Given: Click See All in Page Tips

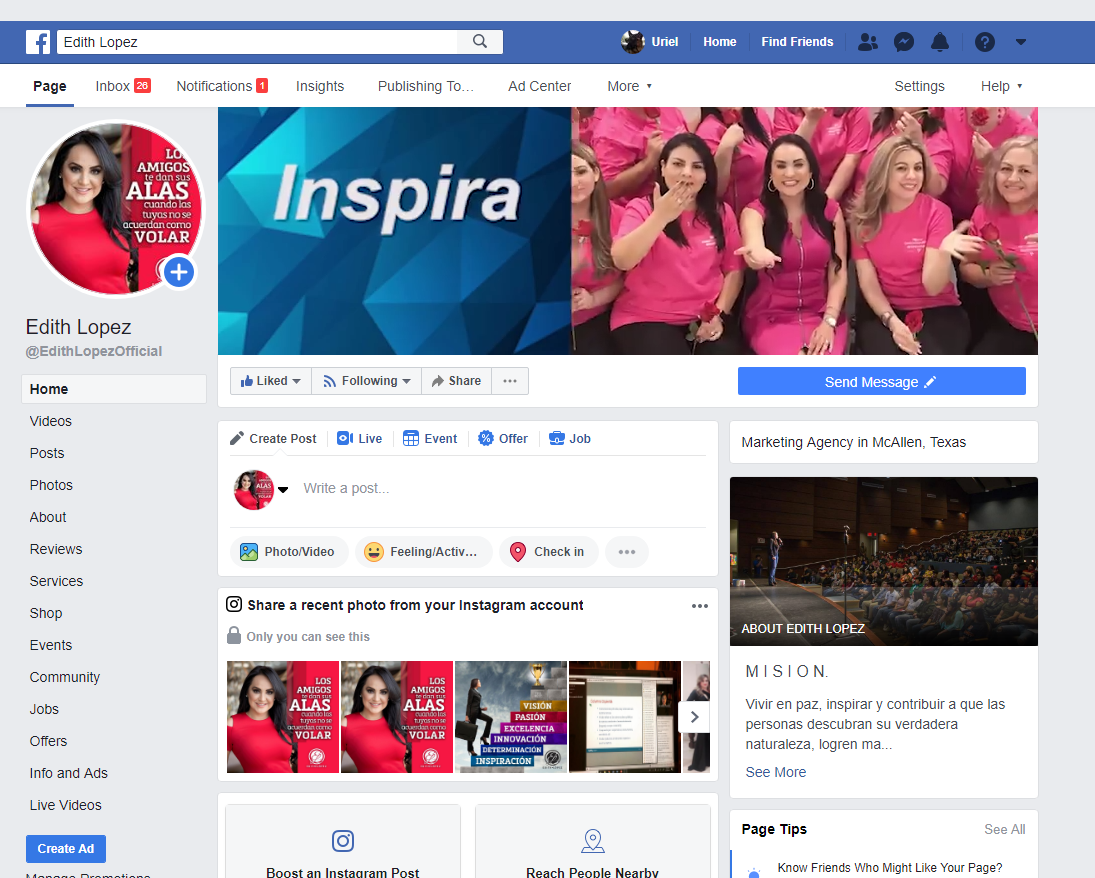Looking at the screenshot, I should [1005, 829].
